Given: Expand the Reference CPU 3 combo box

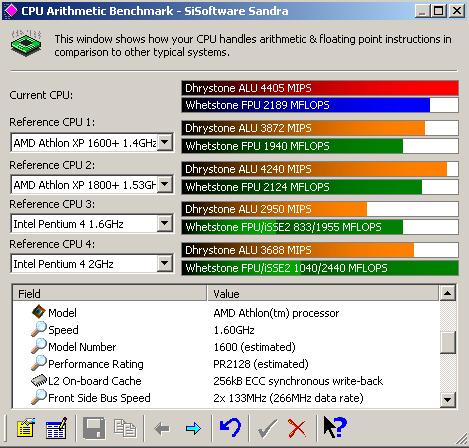Looking at the screenshot, I should coord(165,223).
